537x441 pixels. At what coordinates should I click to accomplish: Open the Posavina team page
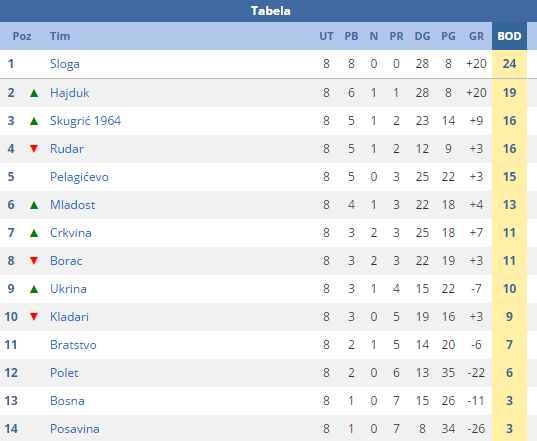[x=75, y=429]
